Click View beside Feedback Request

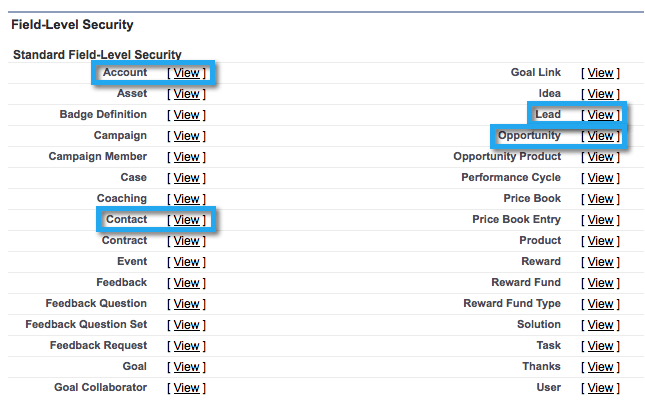pyautogui.click(x=186, y=345)
